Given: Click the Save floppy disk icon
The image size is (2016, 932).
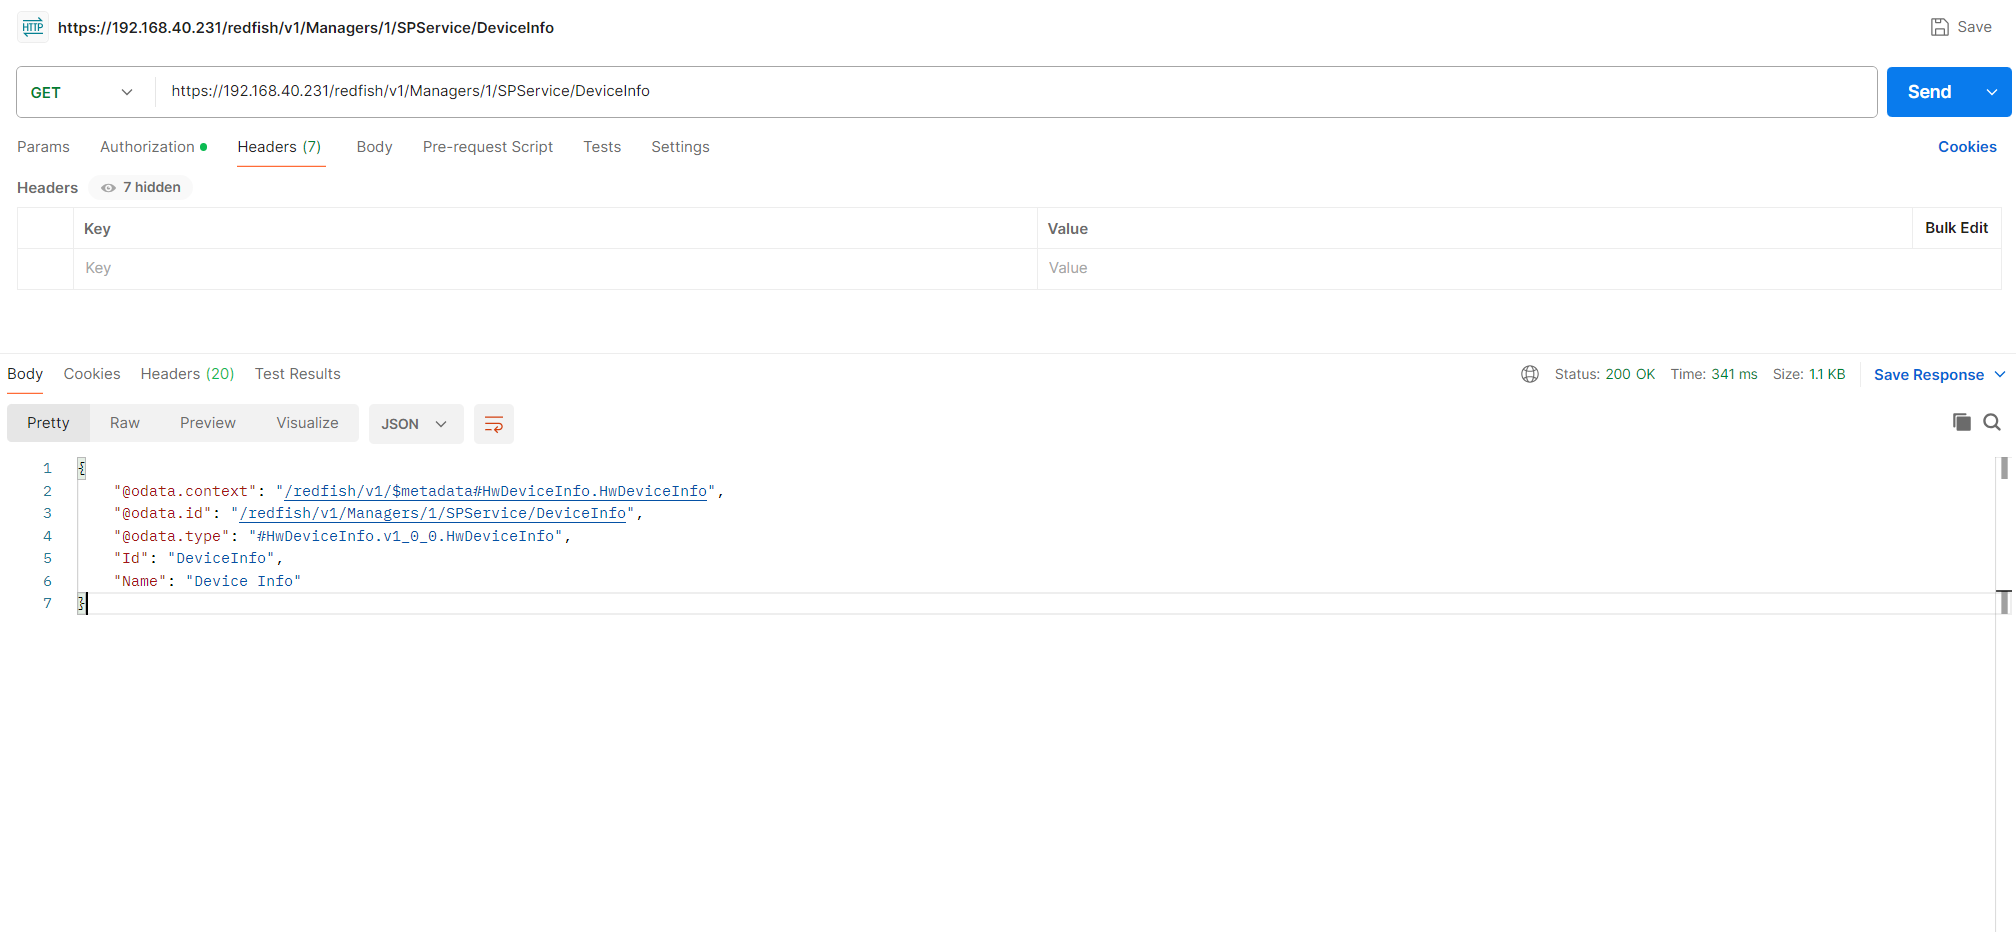Looking at the screenshot, I should 1939,27.
